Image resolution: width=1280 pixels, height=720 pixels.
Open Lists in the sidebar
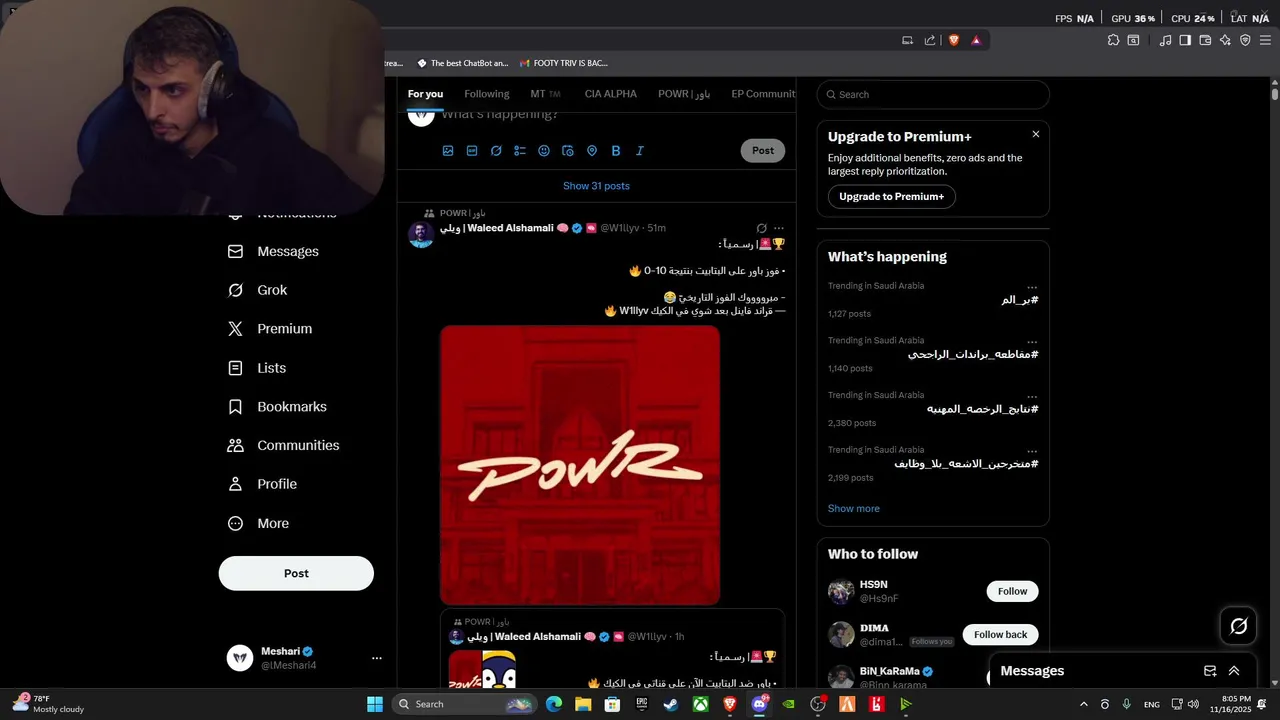(x=257, y=368)
